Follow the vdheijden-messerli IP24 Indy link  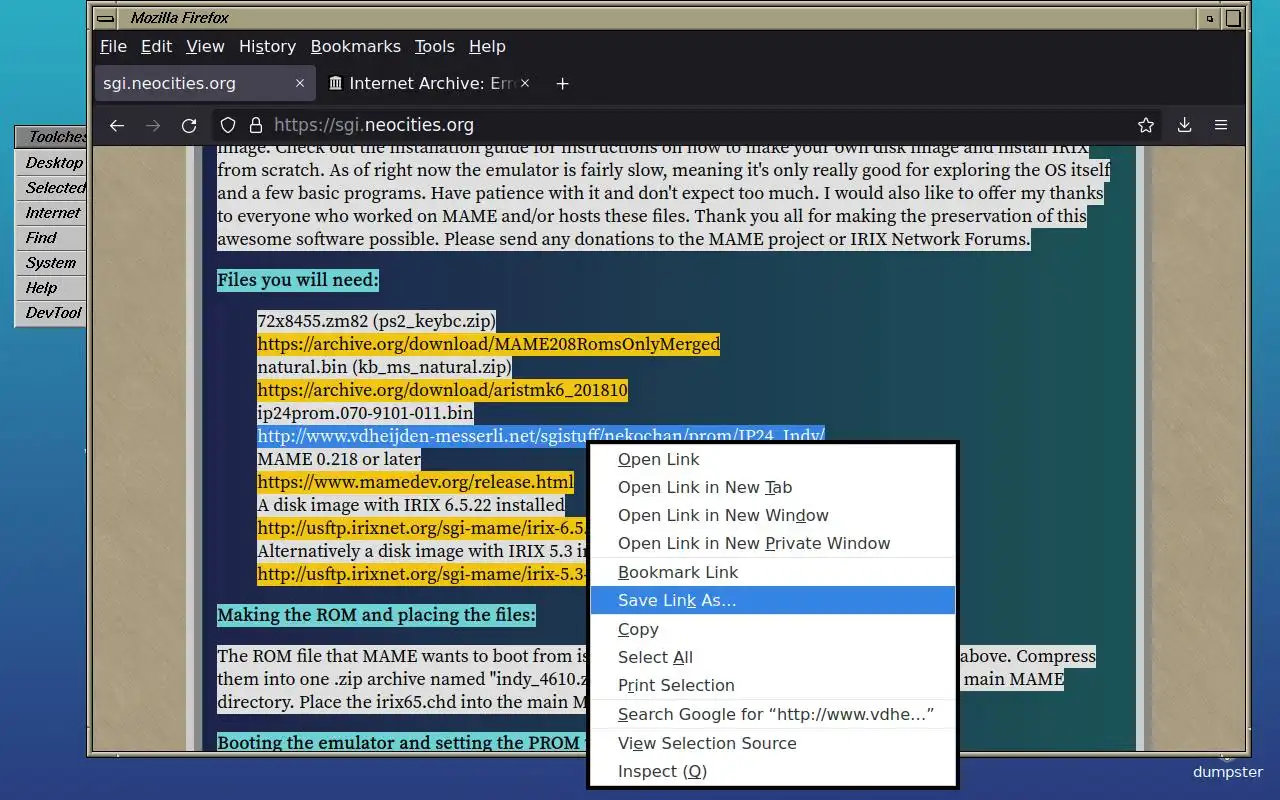[540, 435]
